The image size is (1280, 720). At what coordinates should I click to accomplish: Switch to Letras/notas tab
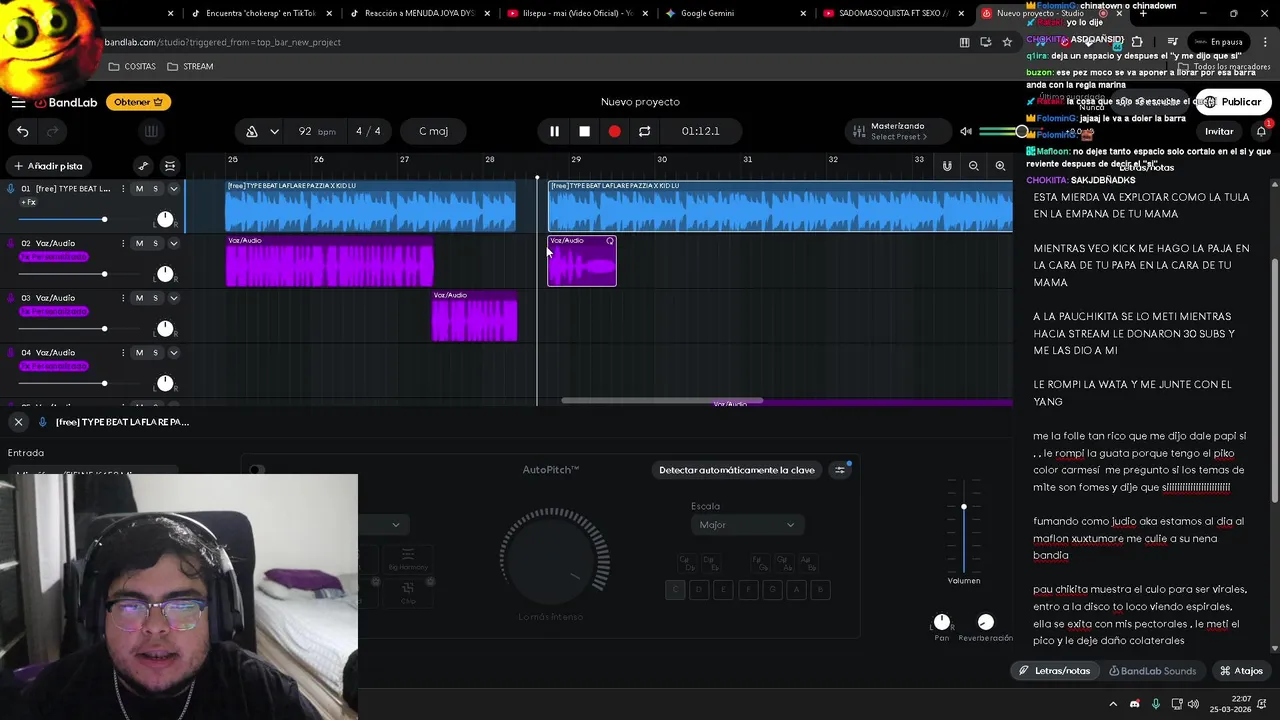pyautogui.click(x=1054, y=671)
